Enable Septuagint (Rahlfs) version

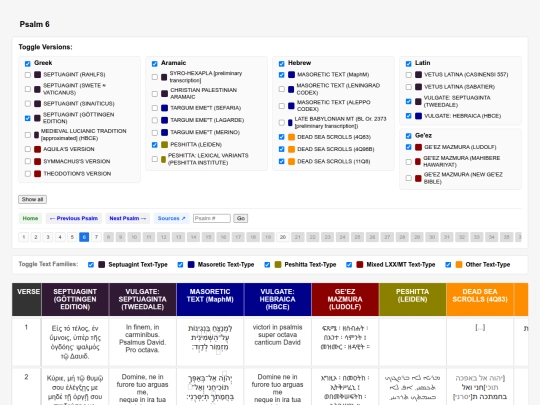28,75
